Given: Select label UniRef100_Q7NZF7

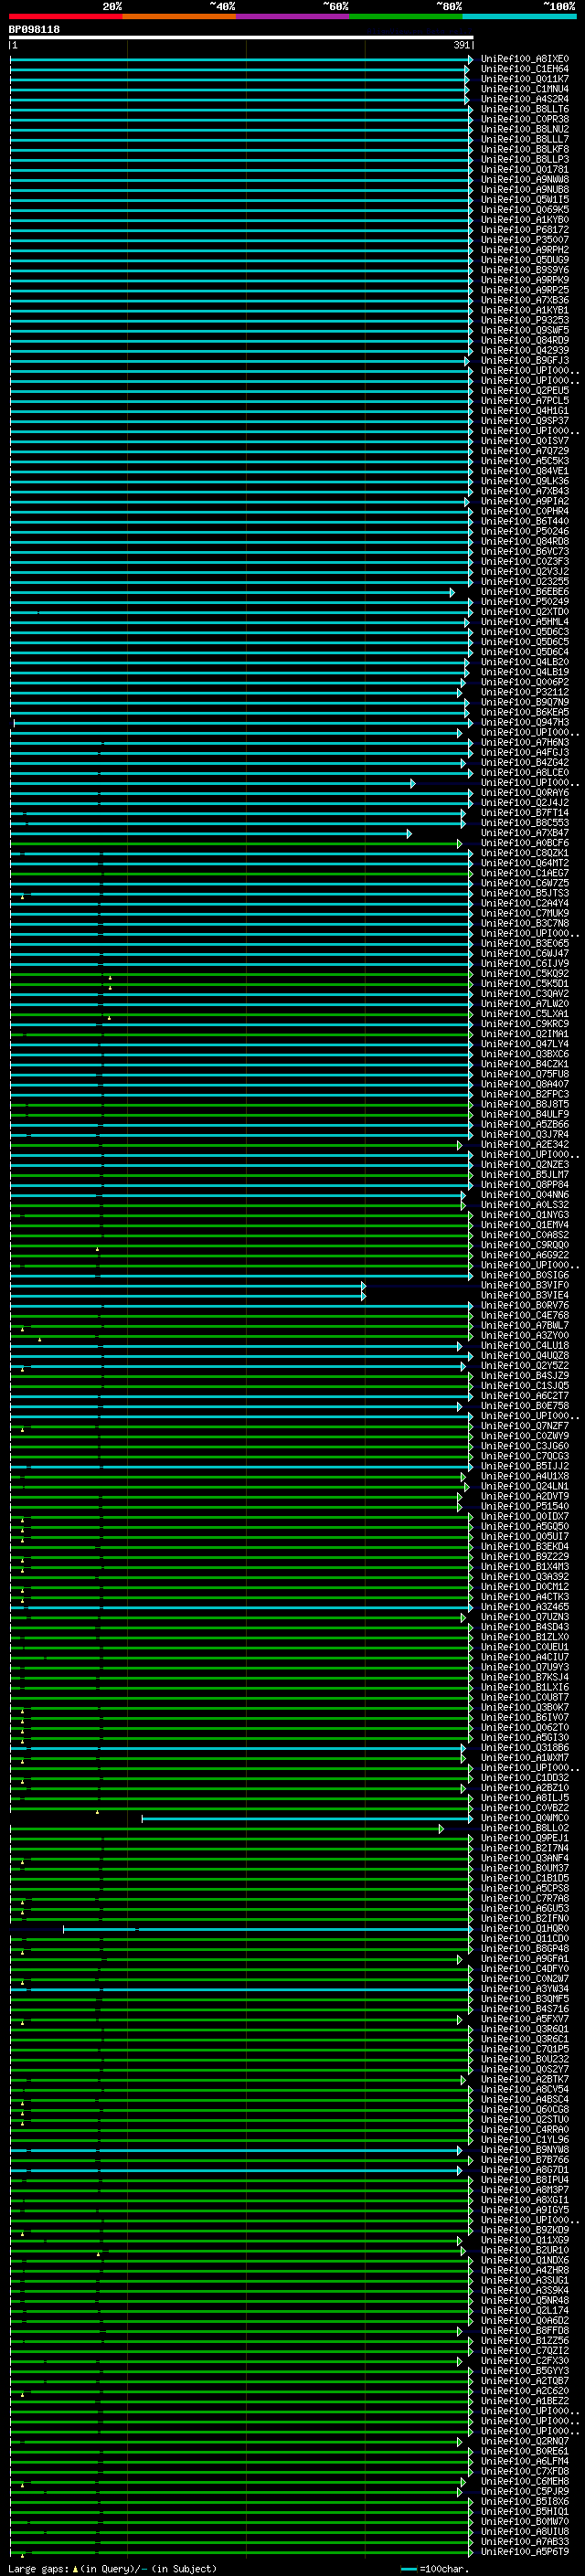Looking at the screenshot, I should pyautogui.click(x=525, y=1427).
